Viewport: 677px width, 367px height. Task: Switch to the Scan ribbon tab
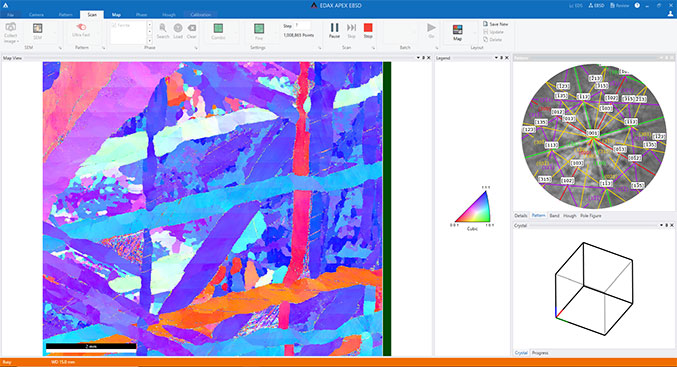92,15
